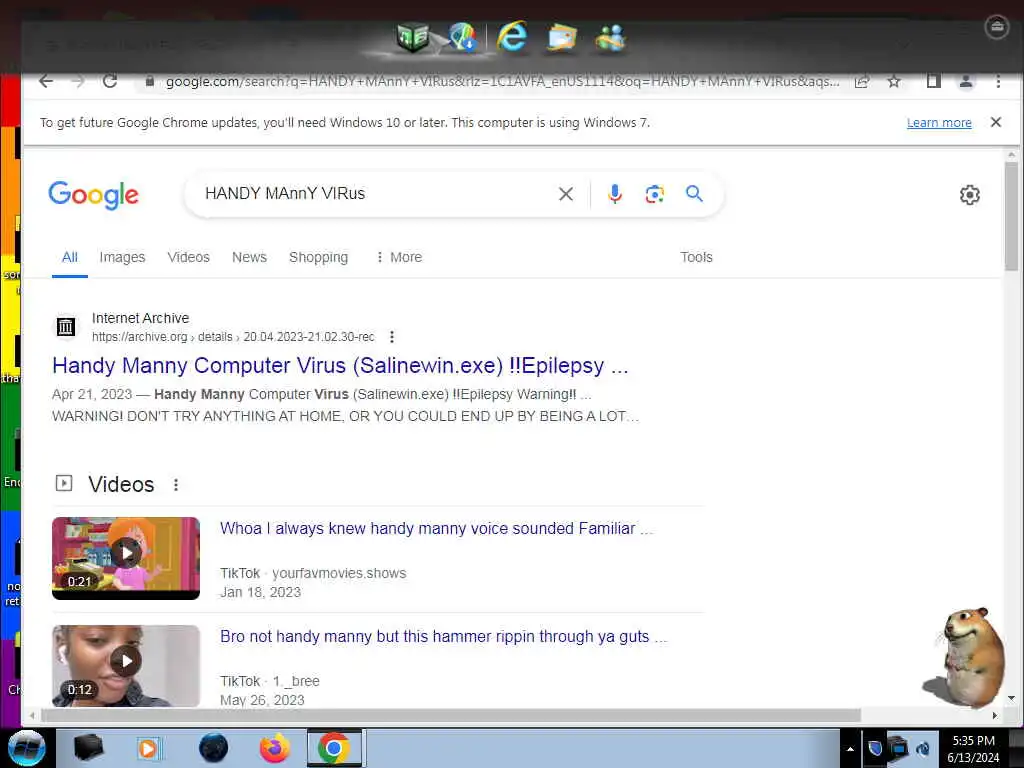Click the Internet Explorer icon in top dock

pyautogui.click(x=512, y=36)
